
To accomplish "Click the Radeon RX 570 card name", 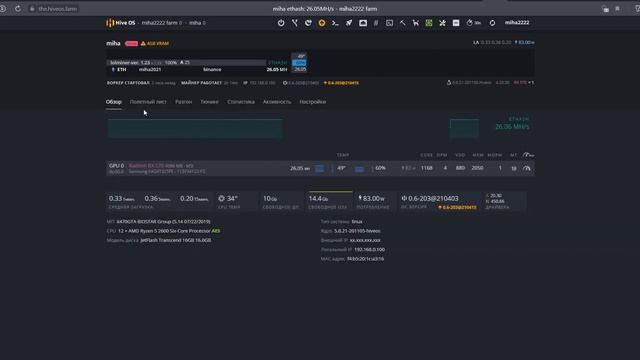I will pos(146,166).
